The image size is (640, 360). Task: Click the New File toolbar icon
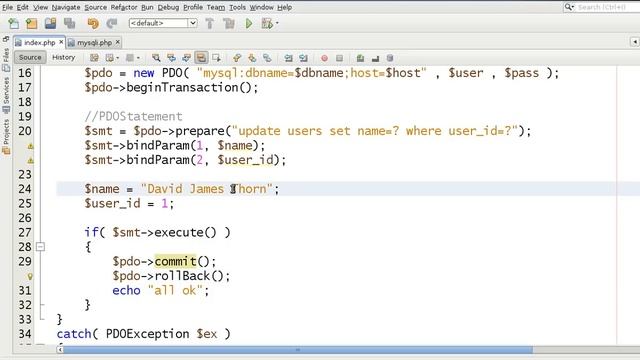pyautogui.click(x=13, y=23)
